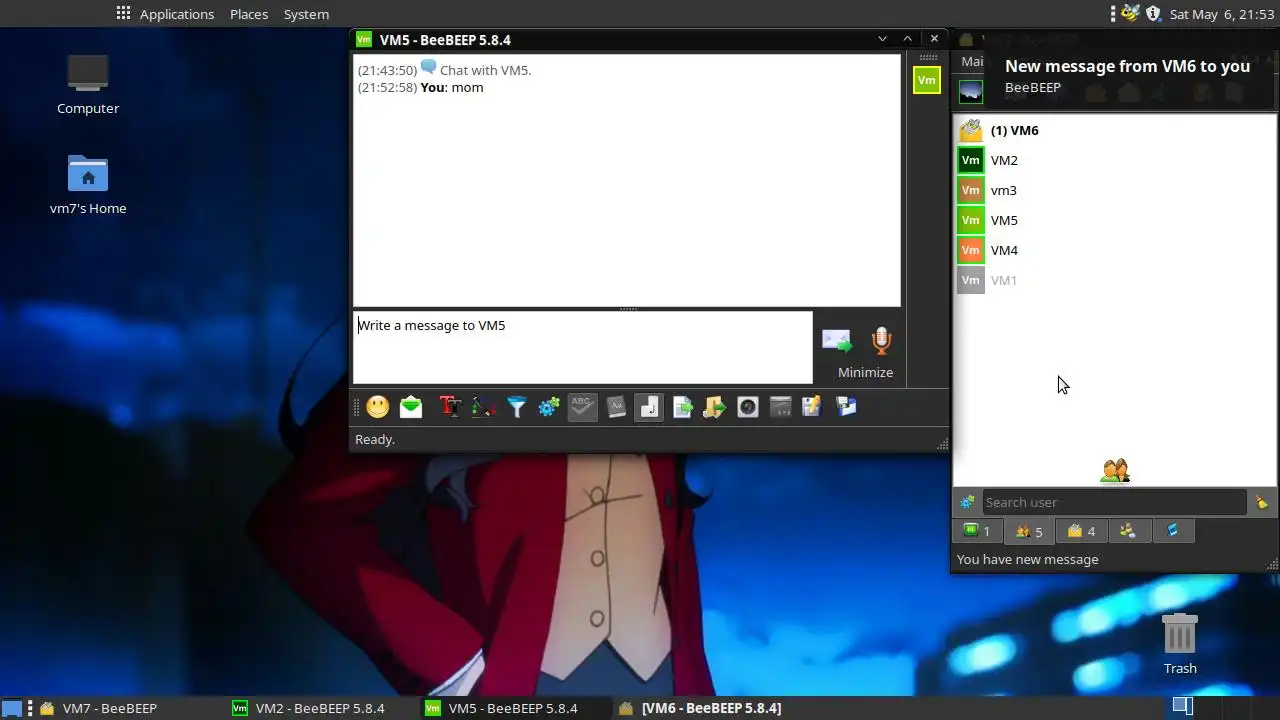This screenshot has width=1280, height=720.
Task: Clear search with broom icon
Action: click(1262, 502)
